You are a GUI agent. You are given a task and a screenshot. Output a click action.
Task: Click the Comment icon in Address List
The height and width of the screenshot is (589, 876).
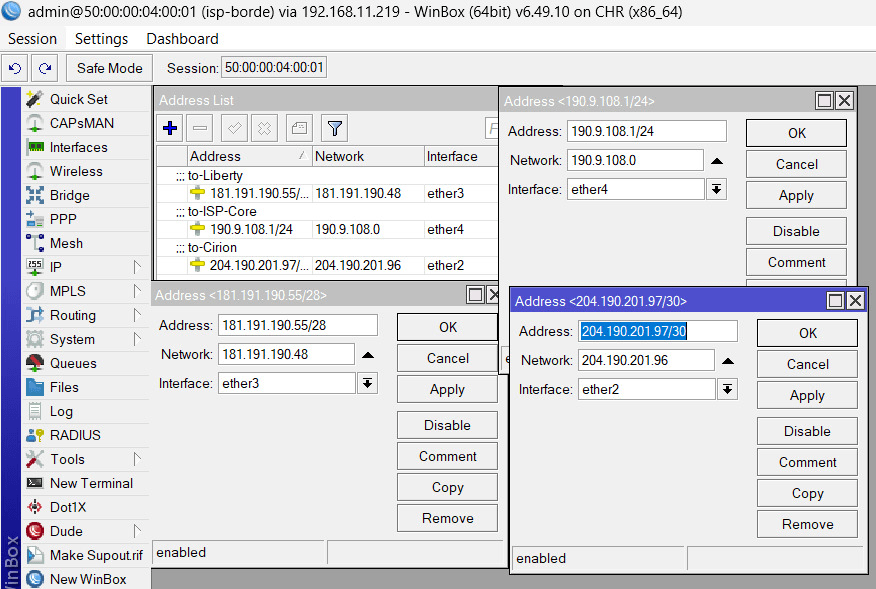click(299, 129)
